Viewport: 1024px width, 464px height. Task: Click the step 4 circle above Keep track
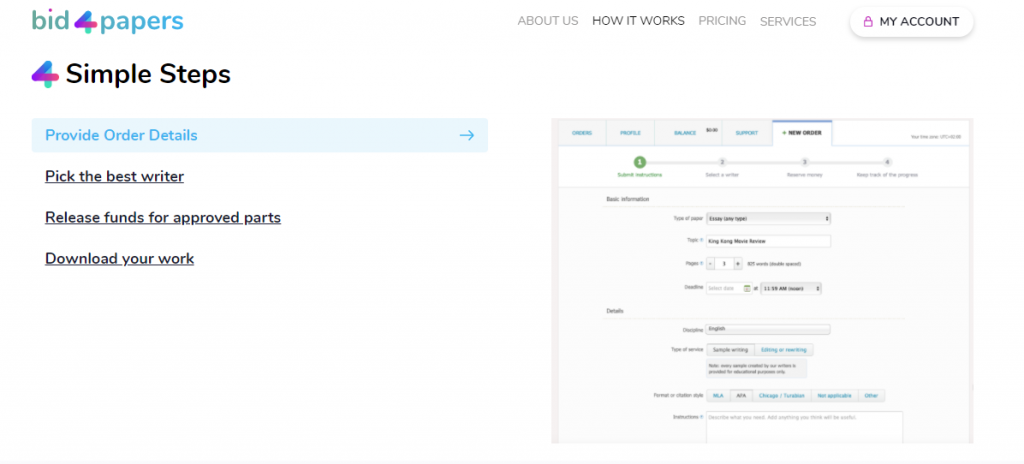click(x=887, y=162)
